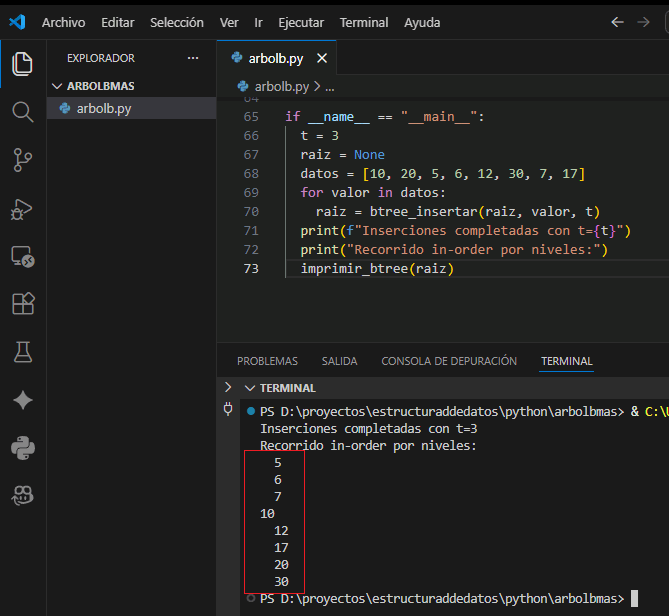The image size is (669, 616).
Task: Open the Terminal menu in menu bar
Action: [x=364, y=22]
